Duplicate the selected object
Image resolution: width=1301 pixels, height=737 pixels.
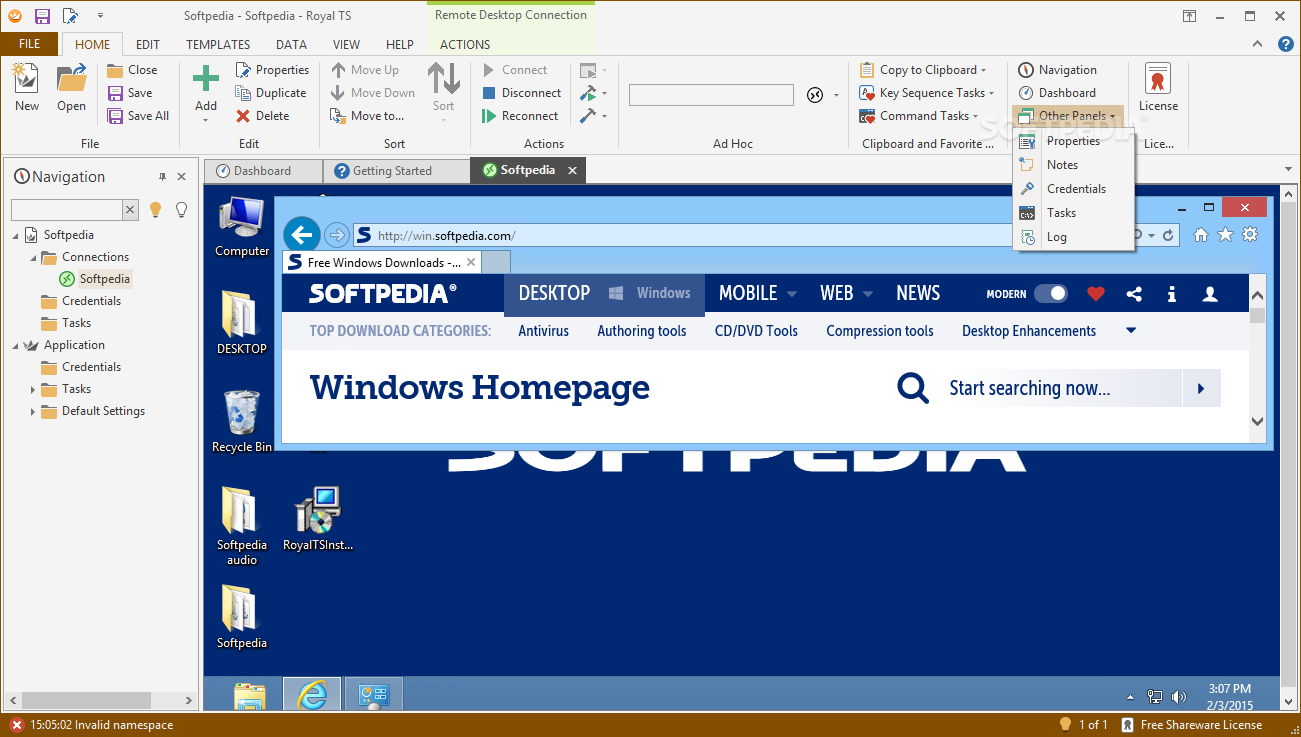point(271,93)
